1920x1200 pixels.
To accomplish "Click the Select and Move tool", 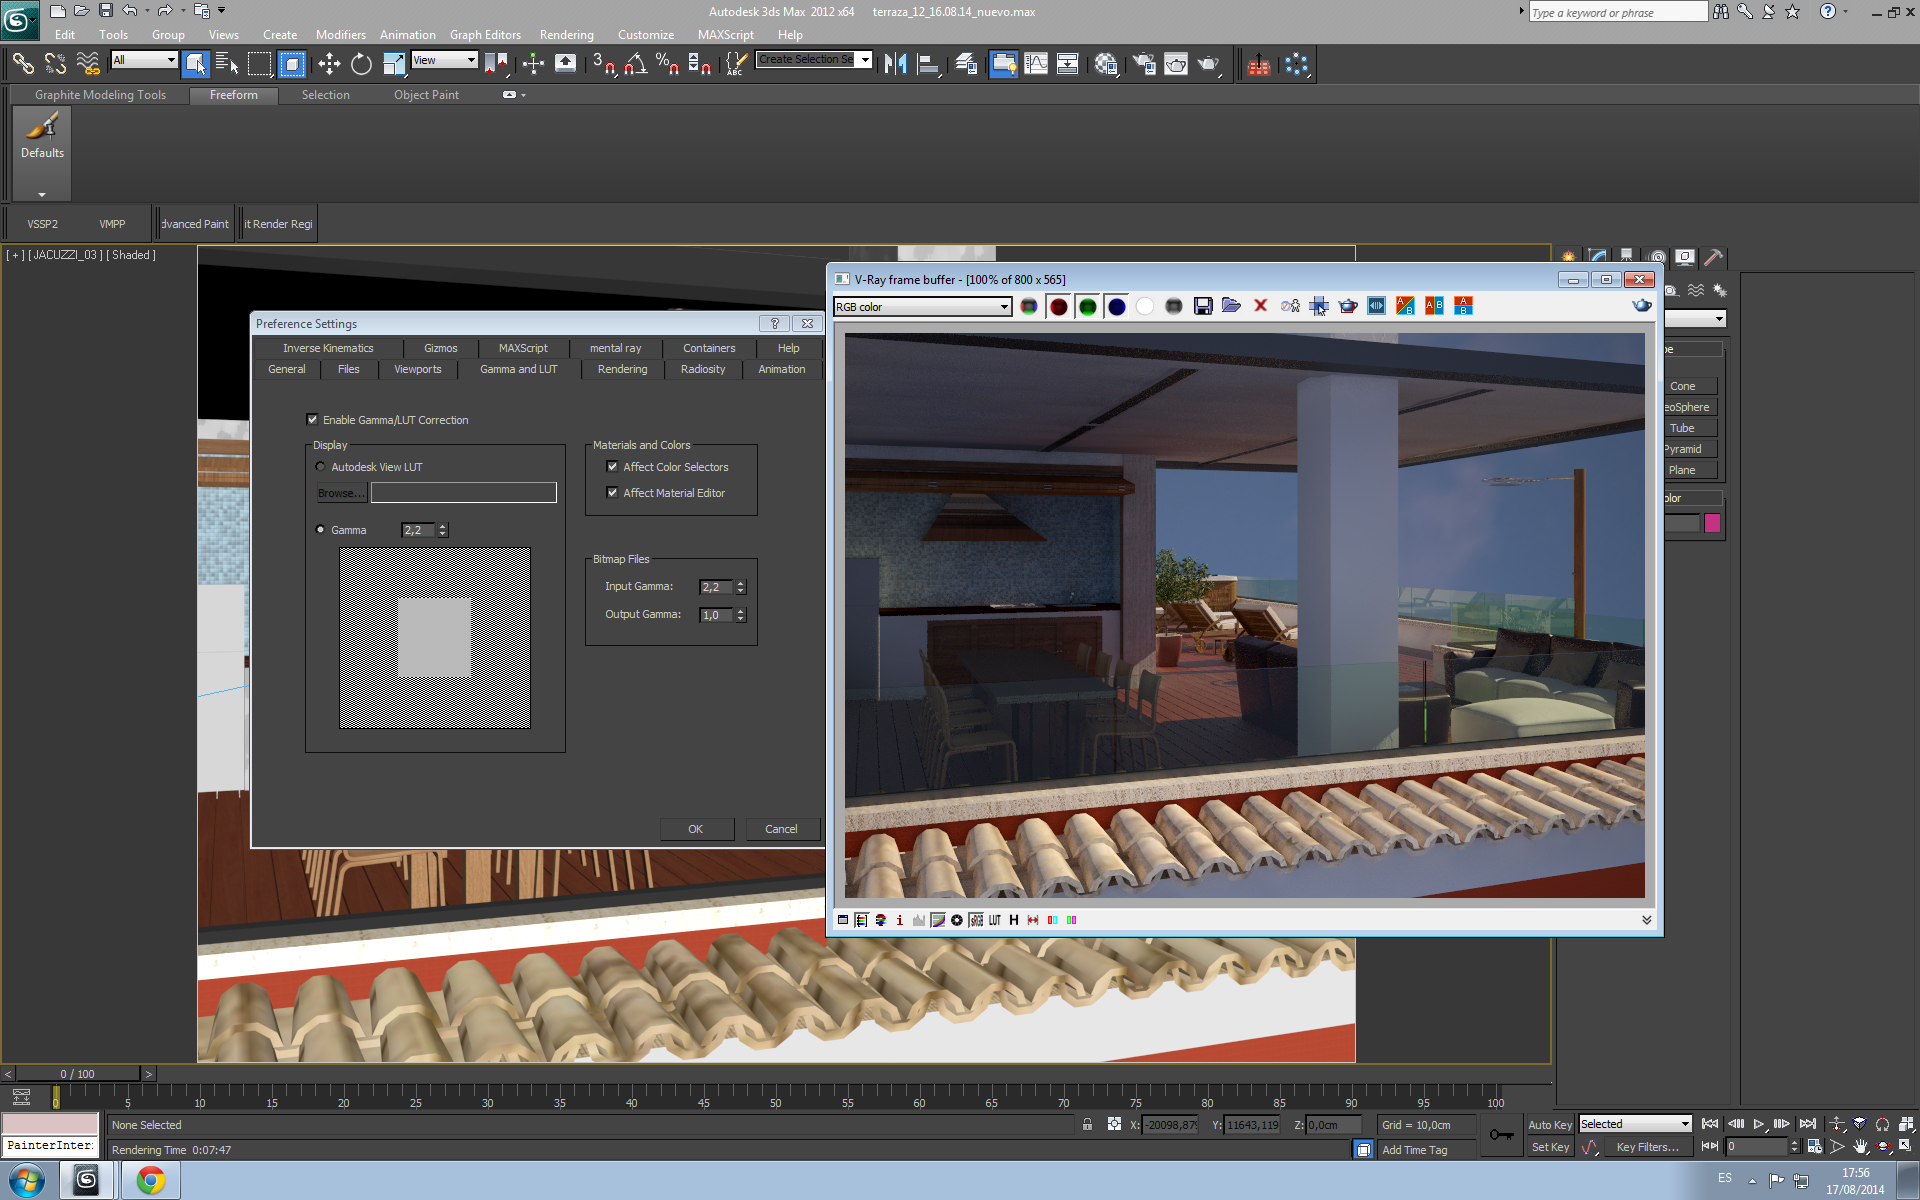I will pyautogui.click(x=329, y=65).
